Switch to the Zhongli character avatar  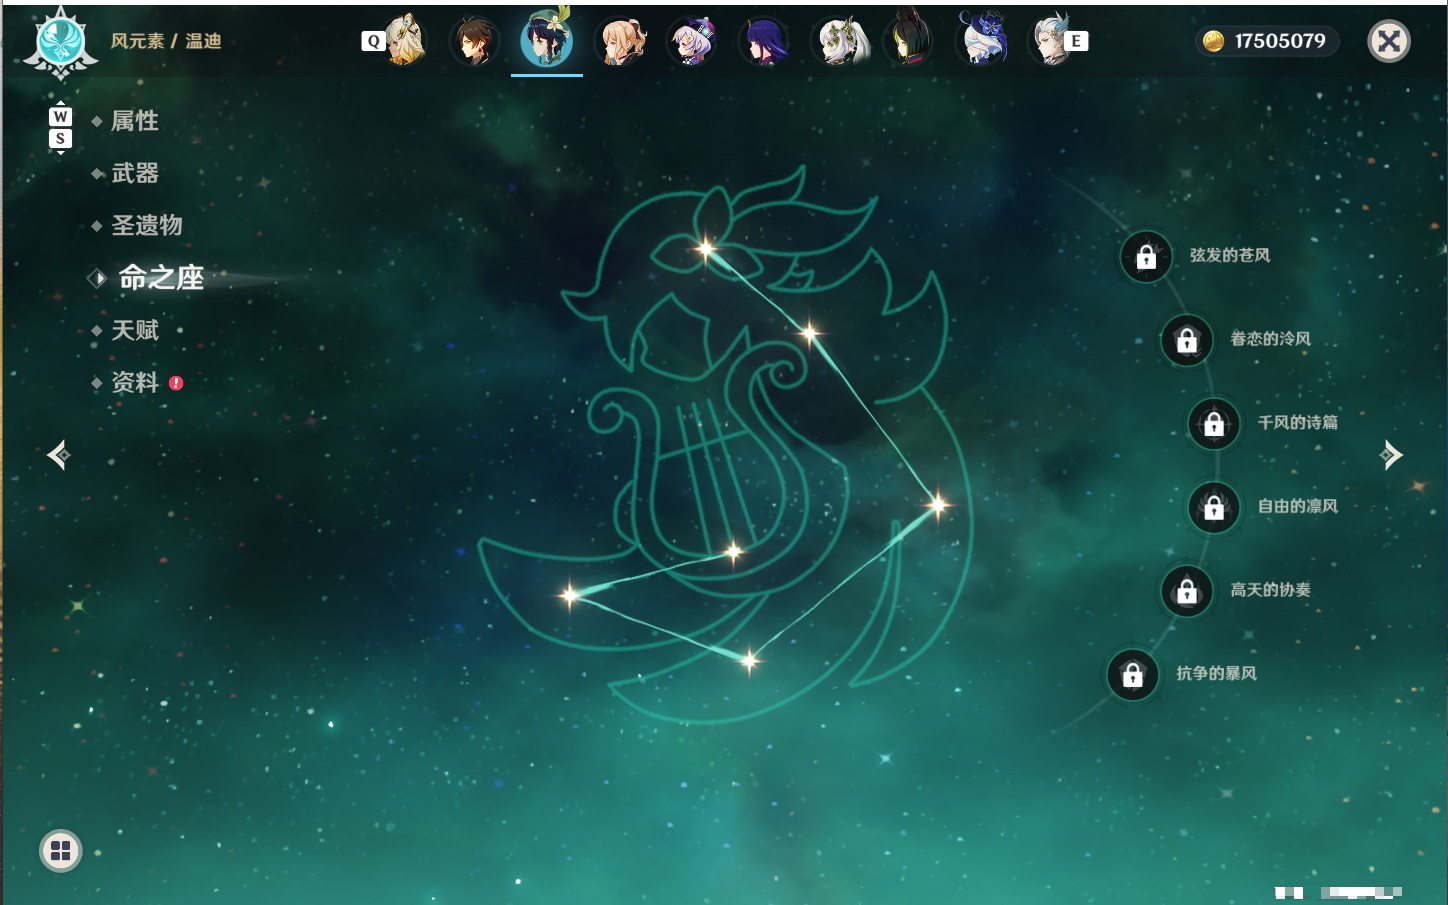(x=474, y=41)
